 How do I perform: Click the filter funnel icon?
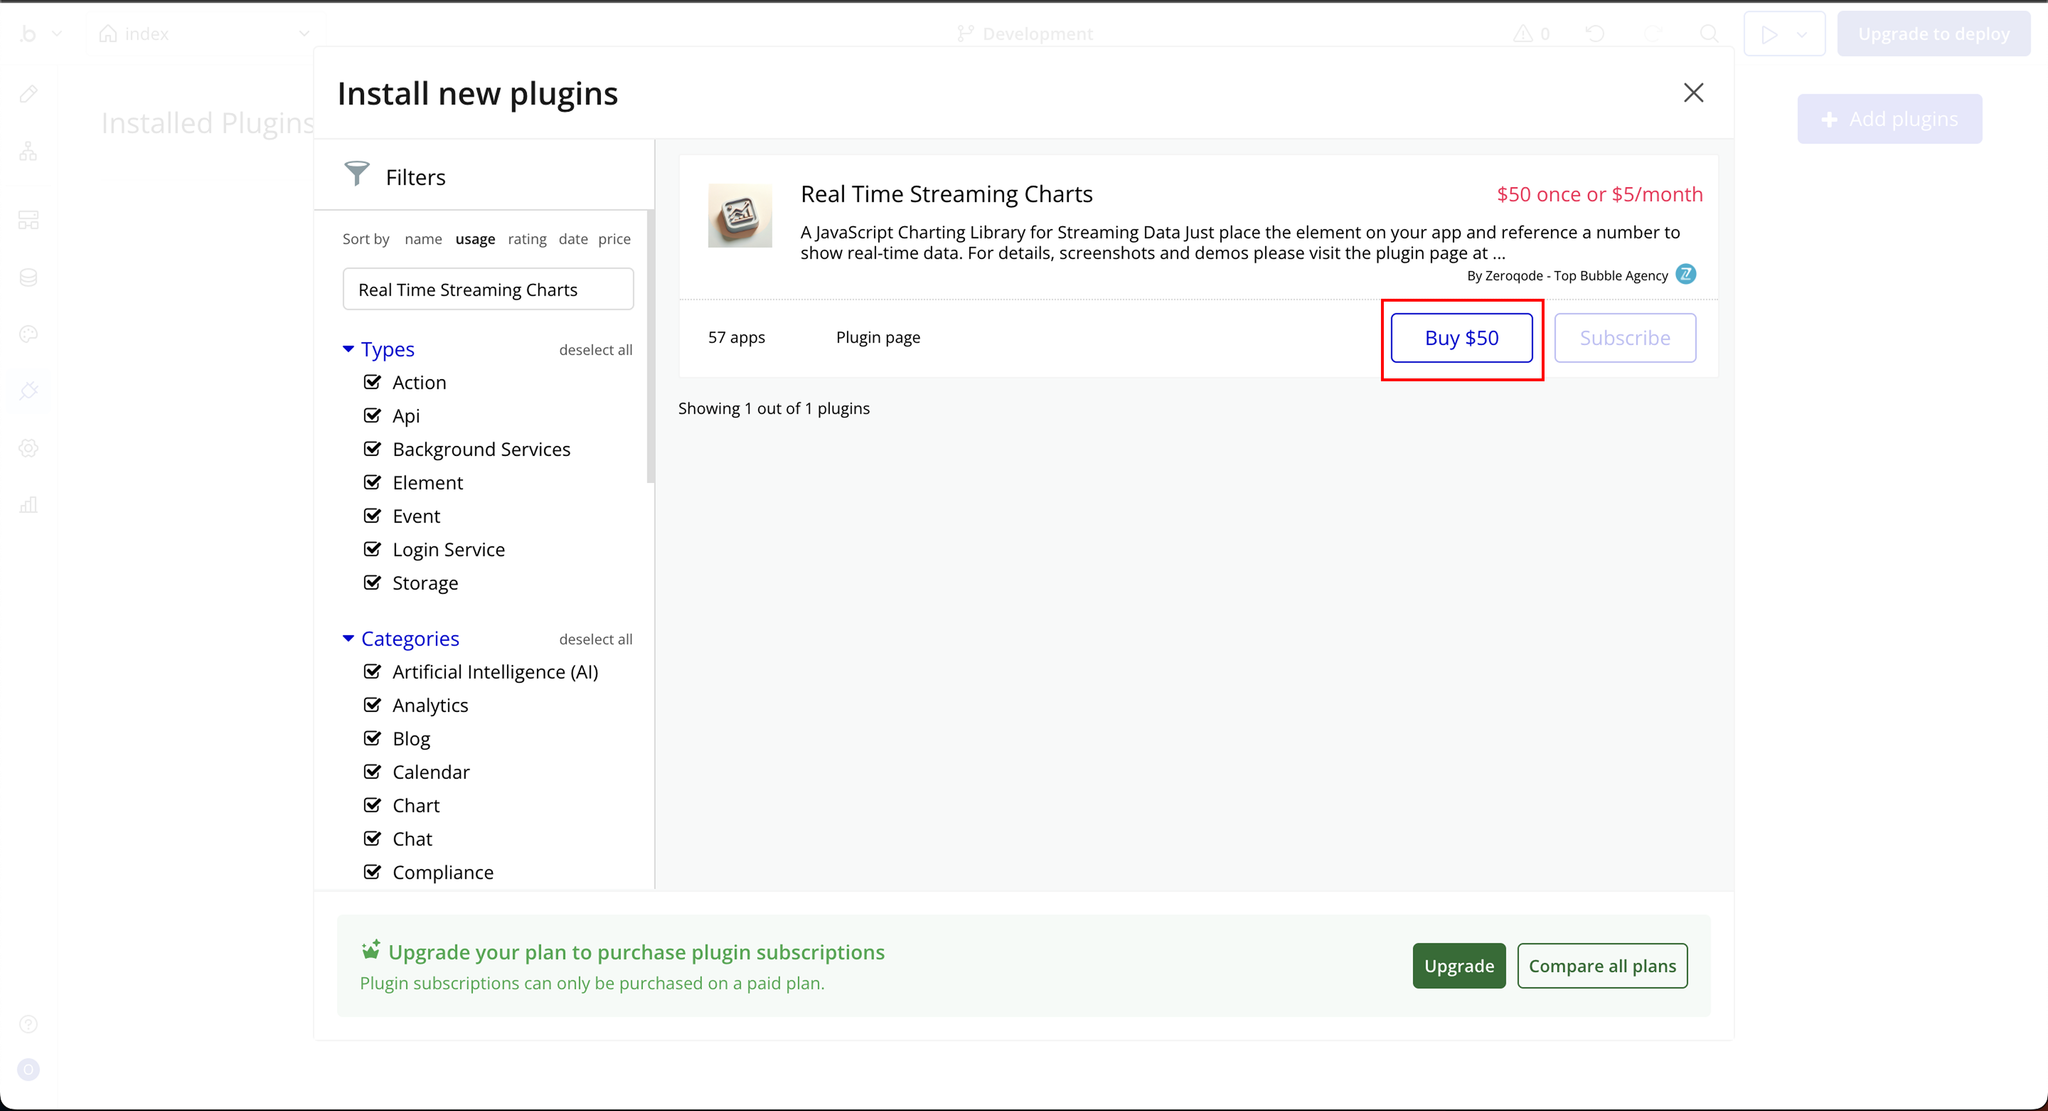tap(357, 175)
